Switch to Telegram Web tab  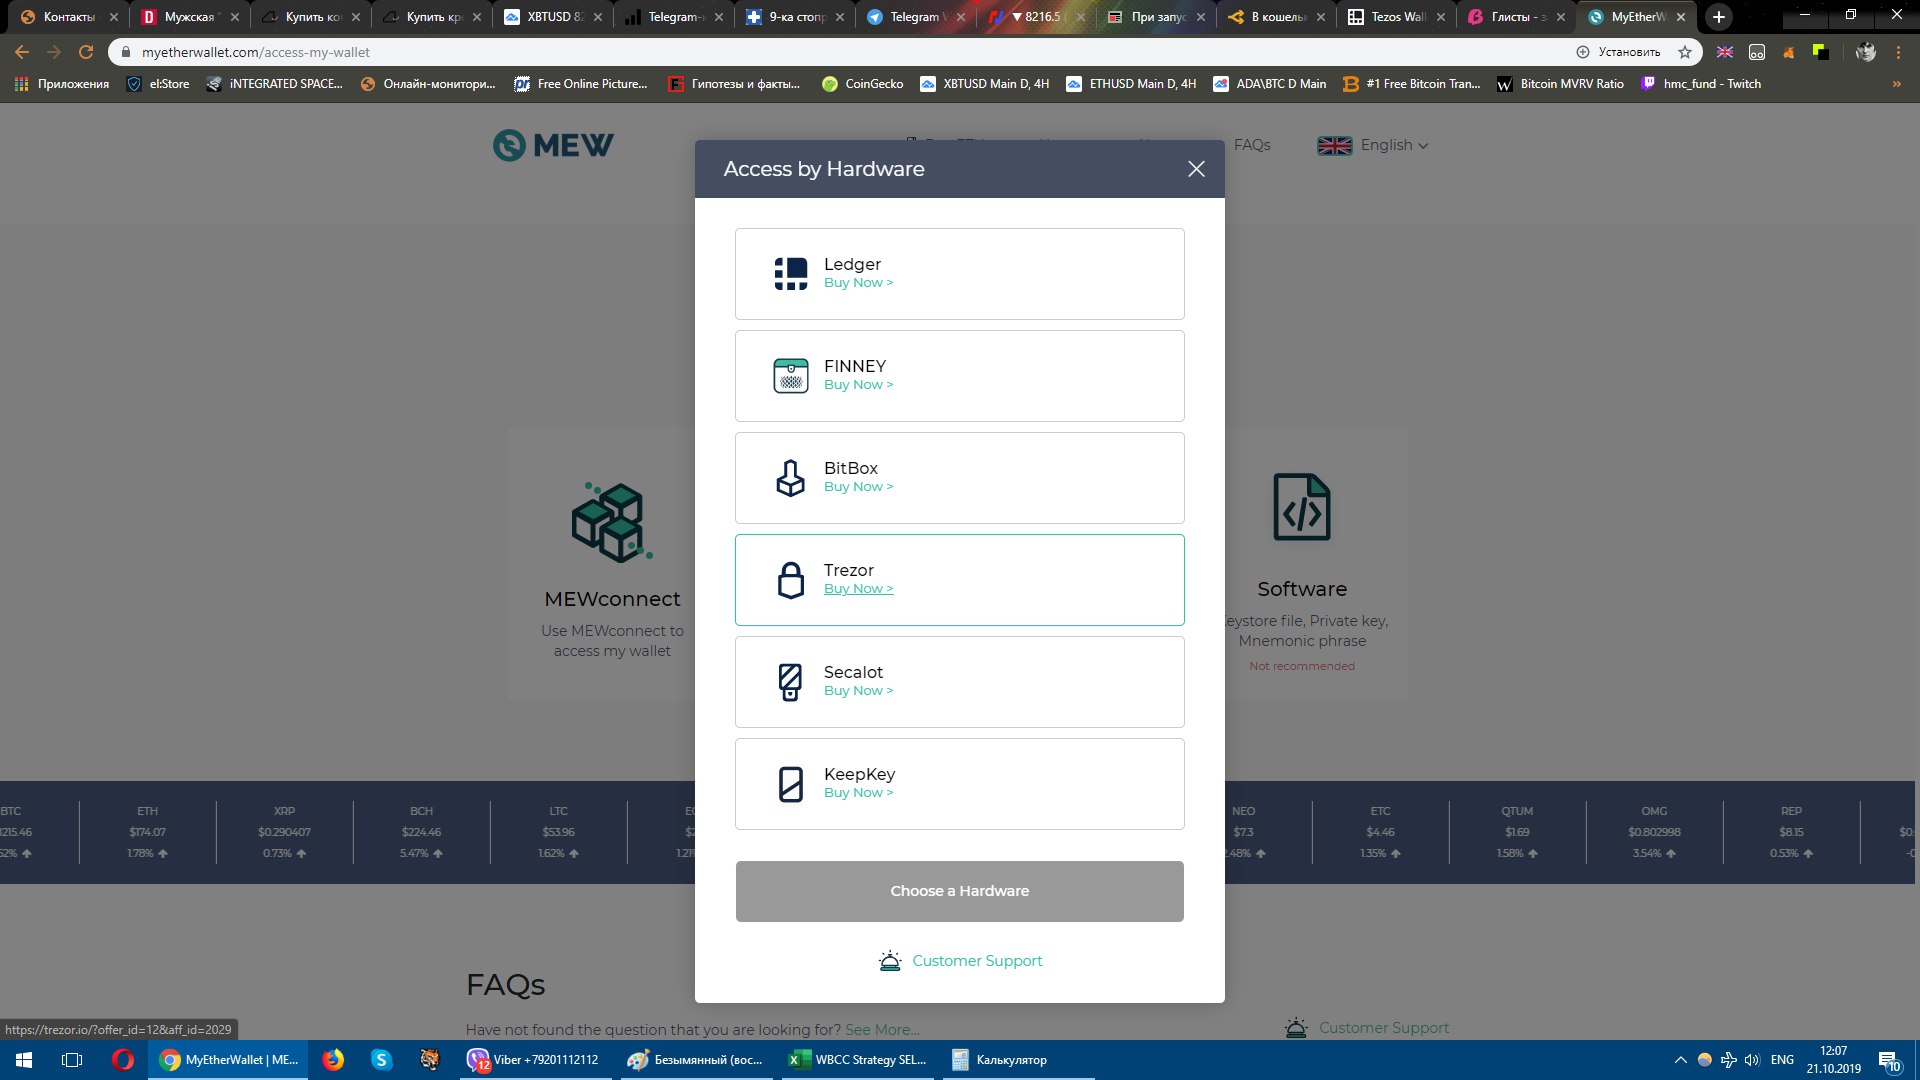(x=916, y=17)
